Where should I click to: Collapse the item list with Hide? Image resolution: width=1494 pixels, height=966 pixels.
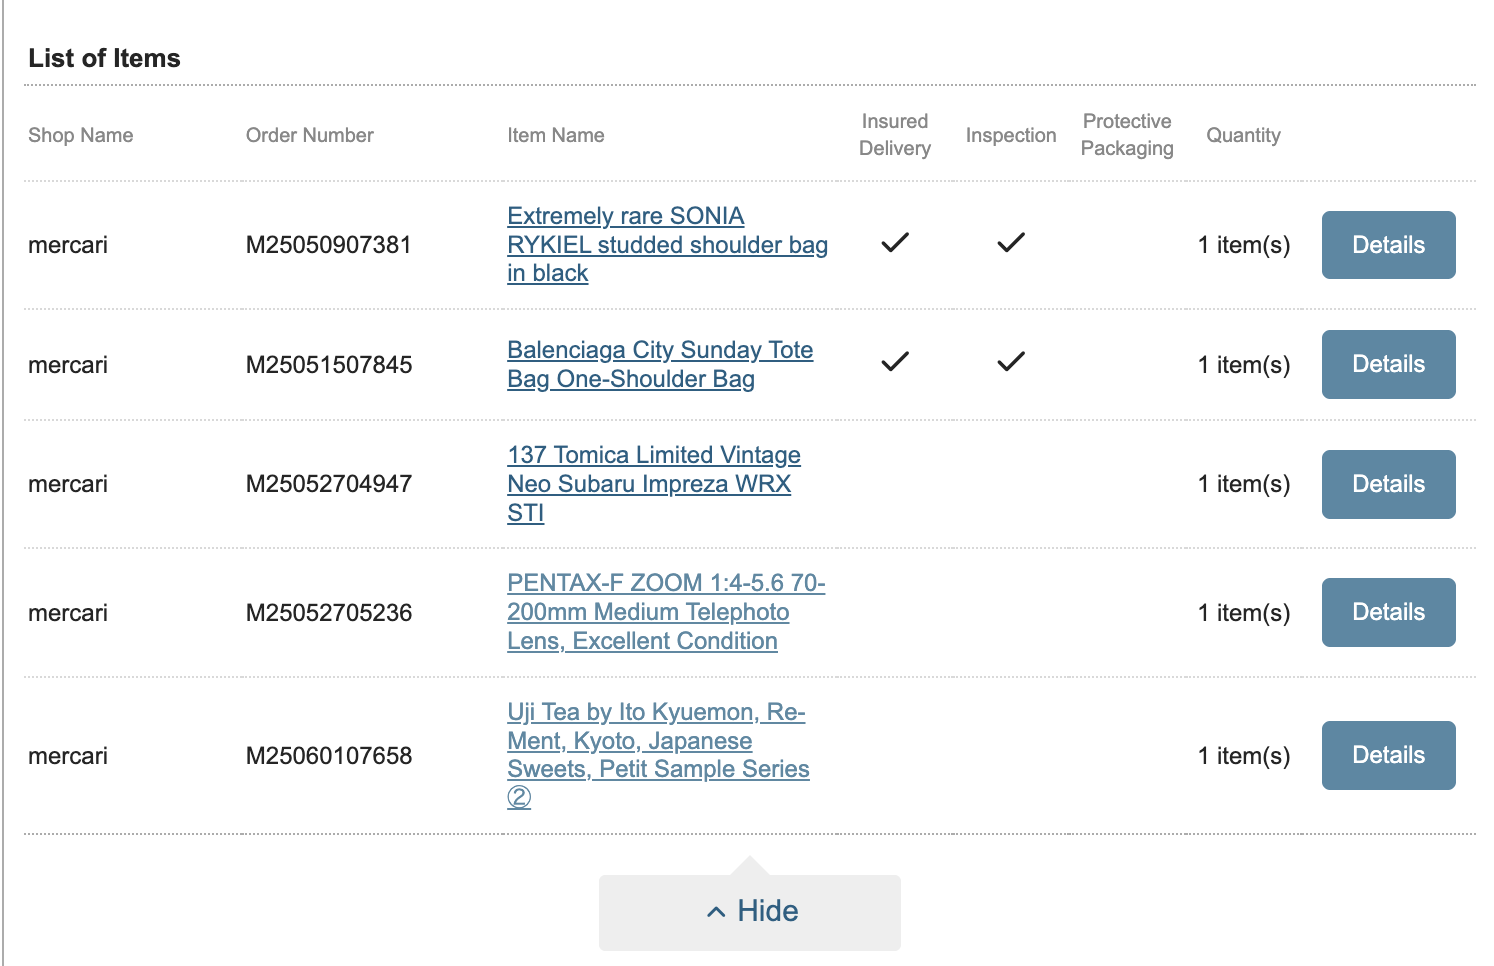[750, 911]
